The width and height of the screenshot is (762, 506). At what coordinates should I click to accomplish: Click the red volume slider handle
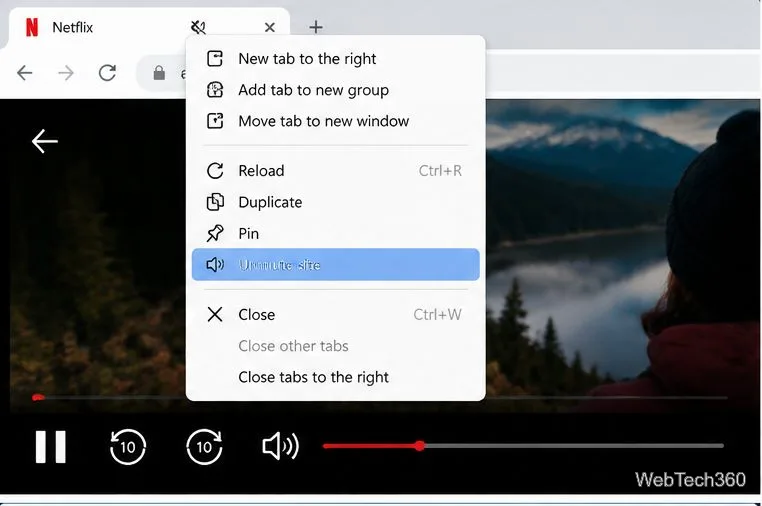click(x=420, y=445)
